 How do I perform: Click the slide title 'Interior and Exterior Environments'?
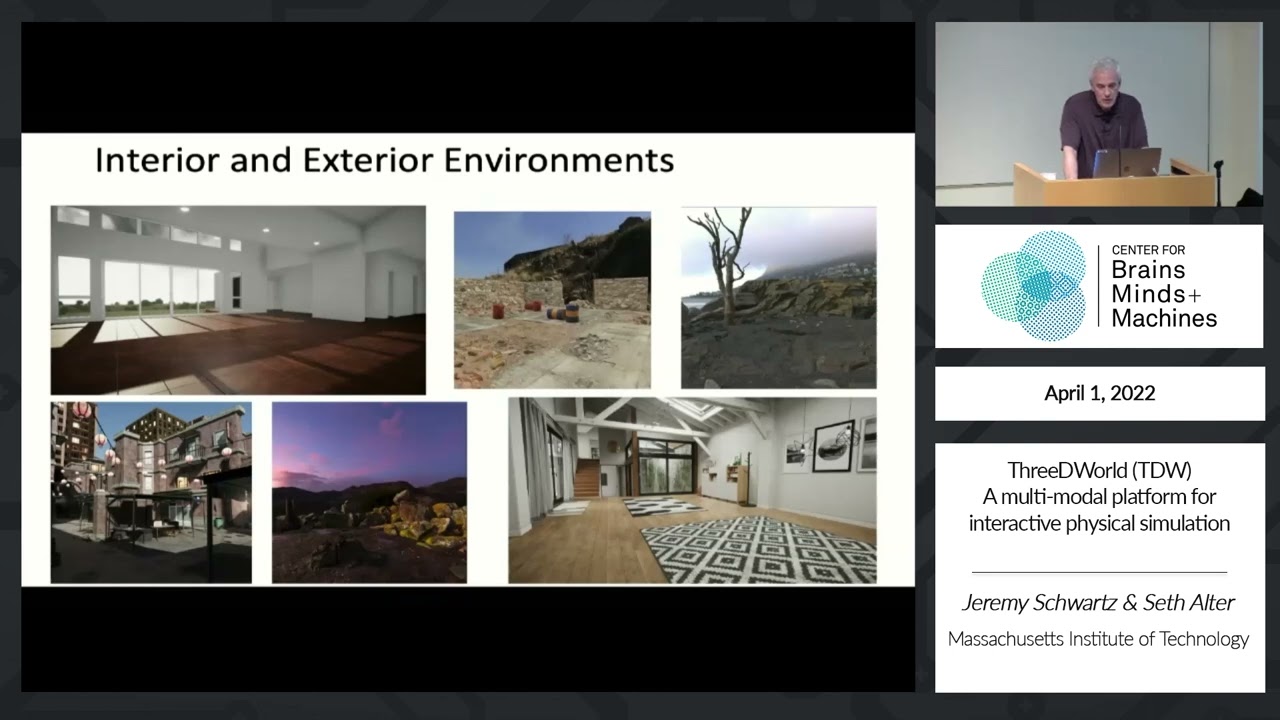coord(384,160)
